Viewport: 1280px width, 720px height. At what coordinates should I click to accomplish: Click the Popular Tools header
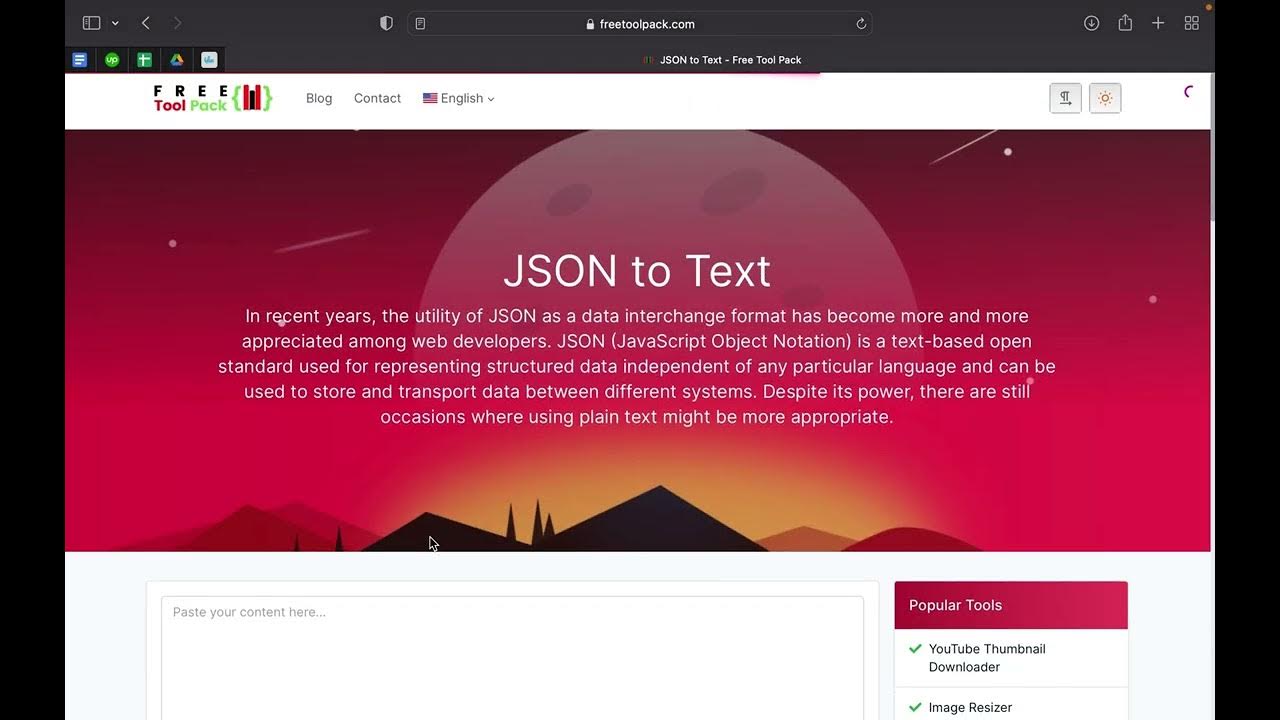[1011, 605]
